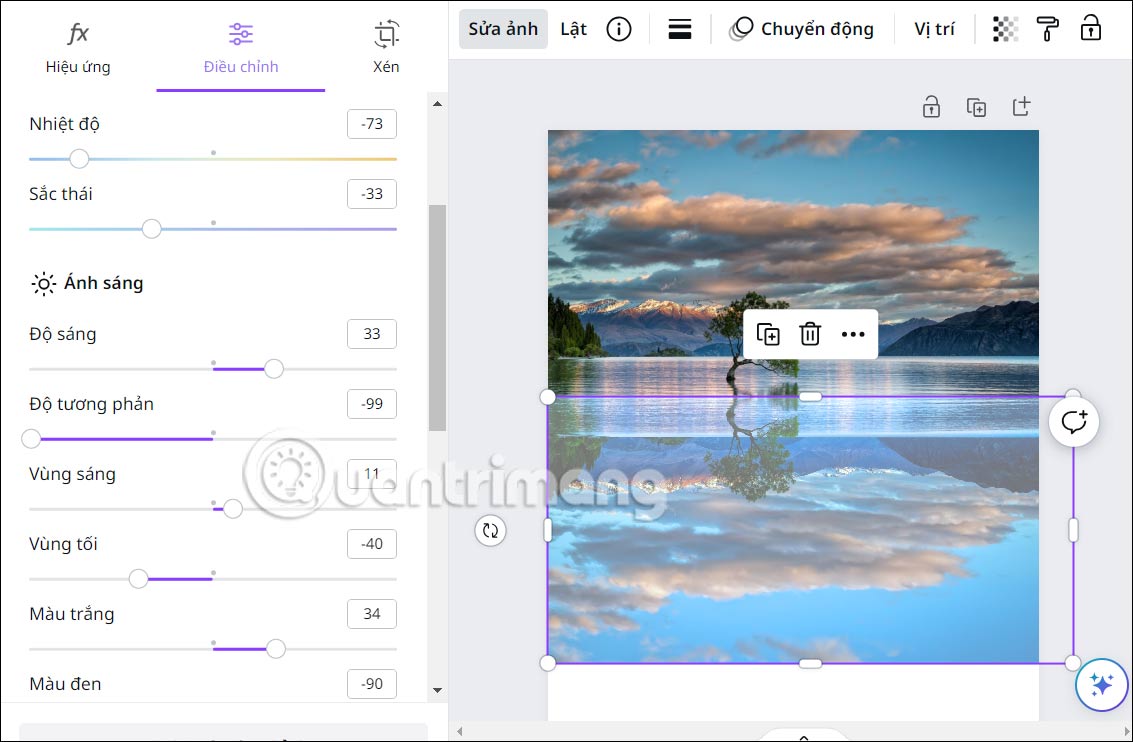The height and width of the screenshot is (742, 1133).
Task: Flip the image with the Lật button
Action: click(573, 28)
